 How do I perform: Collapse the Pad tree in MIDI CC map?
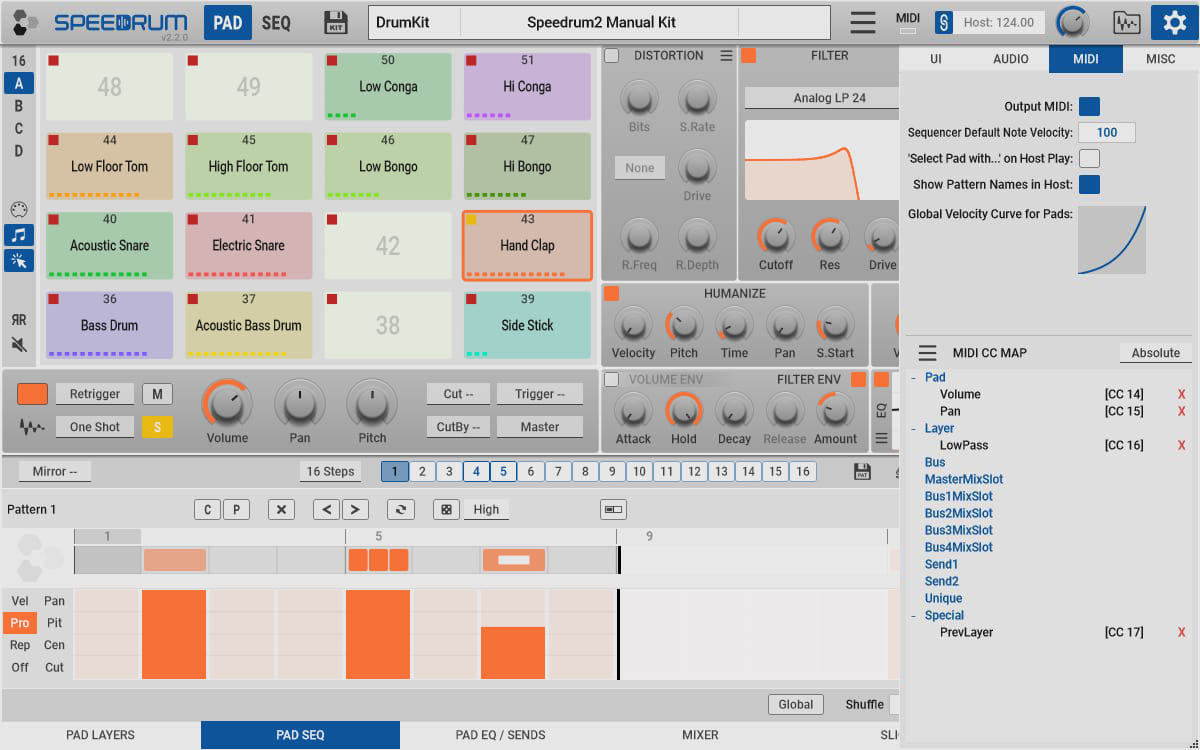(x=913, y=378)
